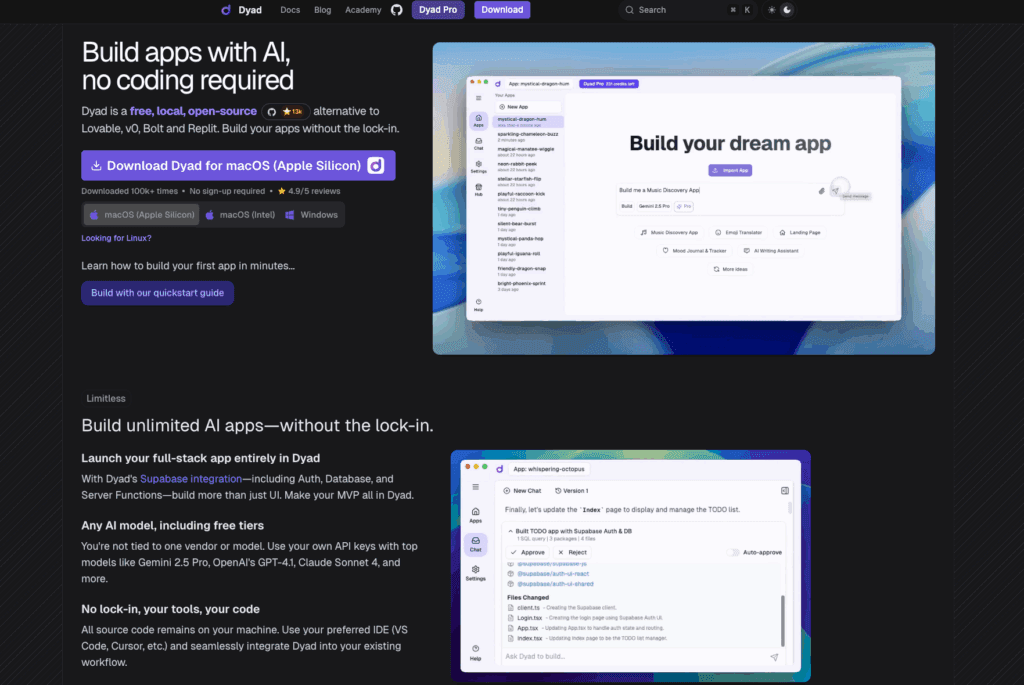
Task: Select bright-phoenix-sprint in the app list
Action: pos(528,286)
